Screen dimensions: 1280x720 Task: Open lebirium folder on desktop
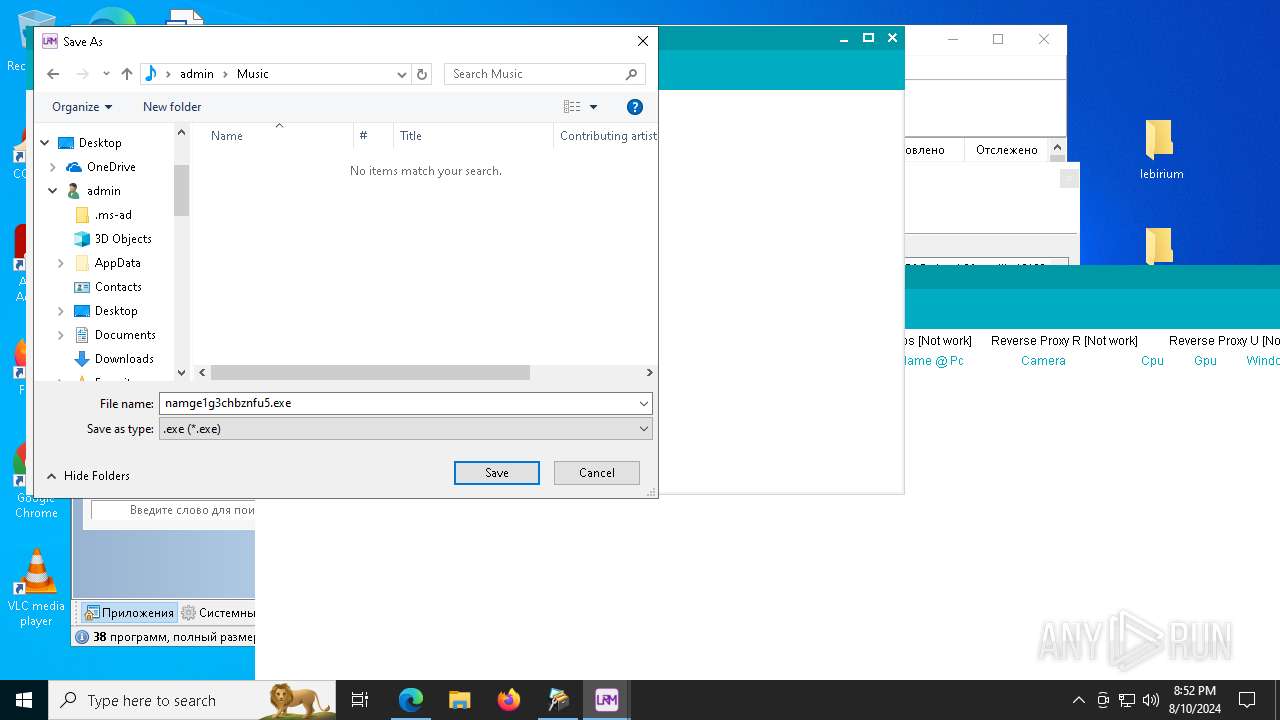click(1161, 150)
